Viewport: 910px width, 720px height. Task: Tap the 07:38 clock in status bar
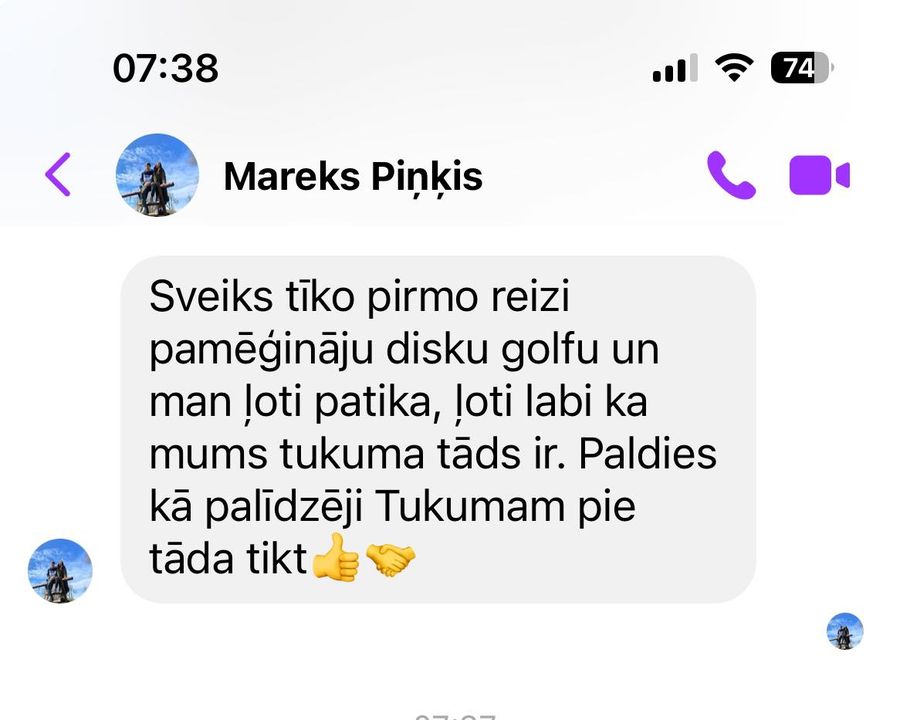(166, 68)
